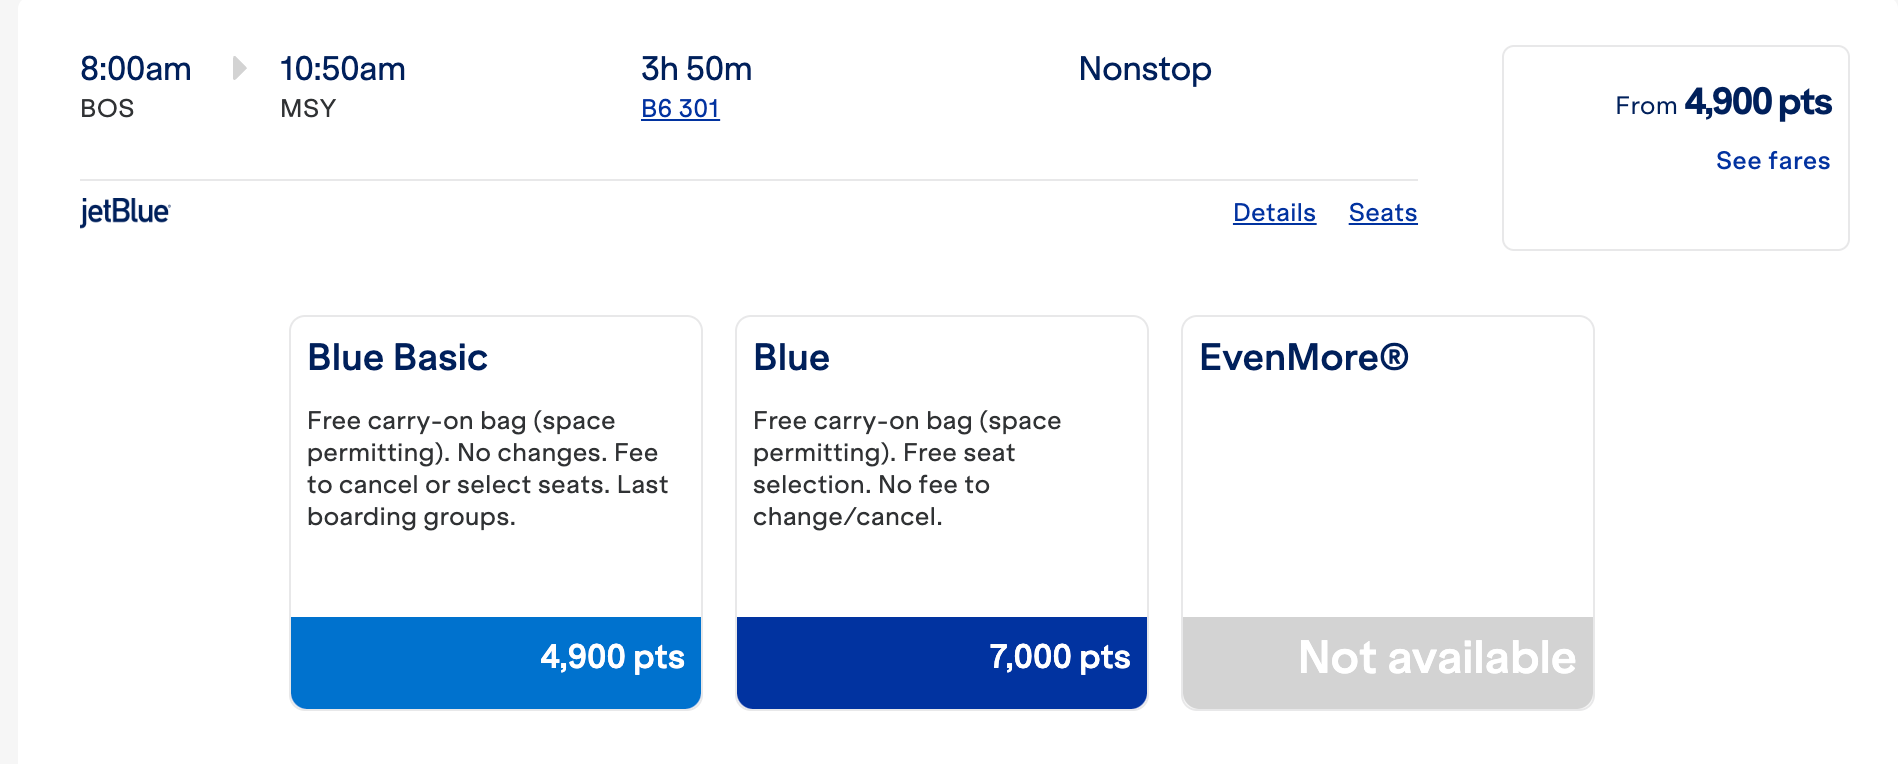Open the flight Details link

(x=1273, y=212)
